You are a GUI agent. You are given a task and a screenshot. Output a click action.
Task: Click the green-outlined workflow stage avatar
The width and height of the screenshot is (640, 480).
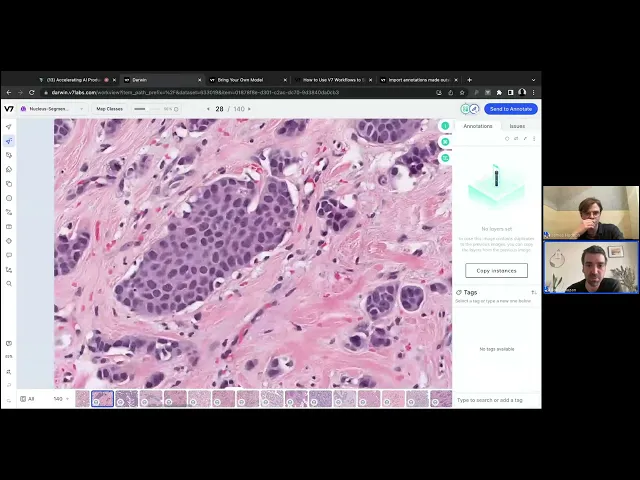[x=465, y=109]
